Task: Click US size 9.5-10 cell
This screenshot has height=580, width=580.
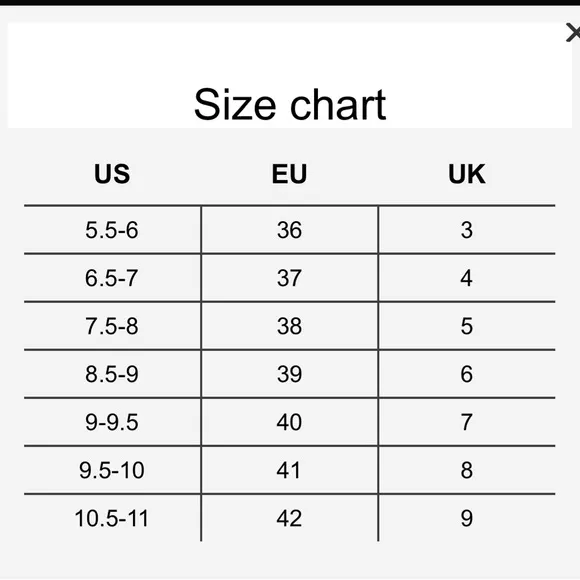Action: click(112, 470)
